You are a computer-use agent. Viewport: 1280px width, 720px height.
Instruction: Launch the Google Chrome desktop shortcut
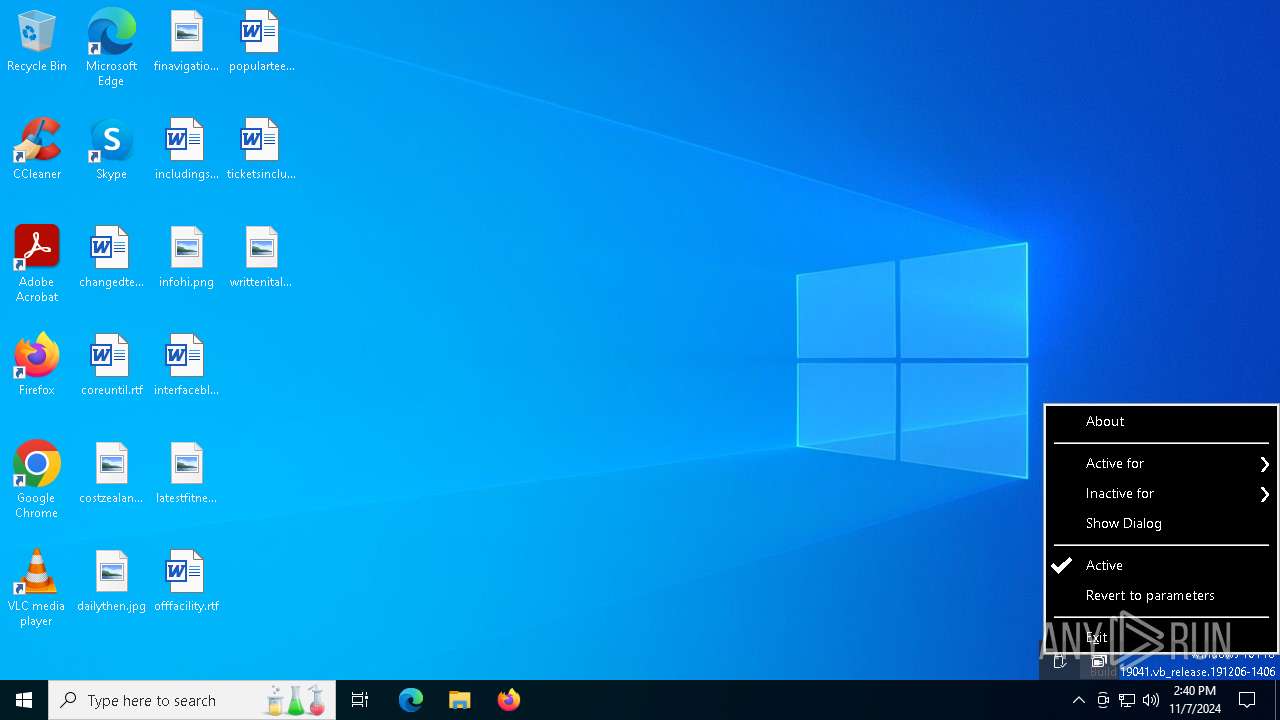point(37,480)
